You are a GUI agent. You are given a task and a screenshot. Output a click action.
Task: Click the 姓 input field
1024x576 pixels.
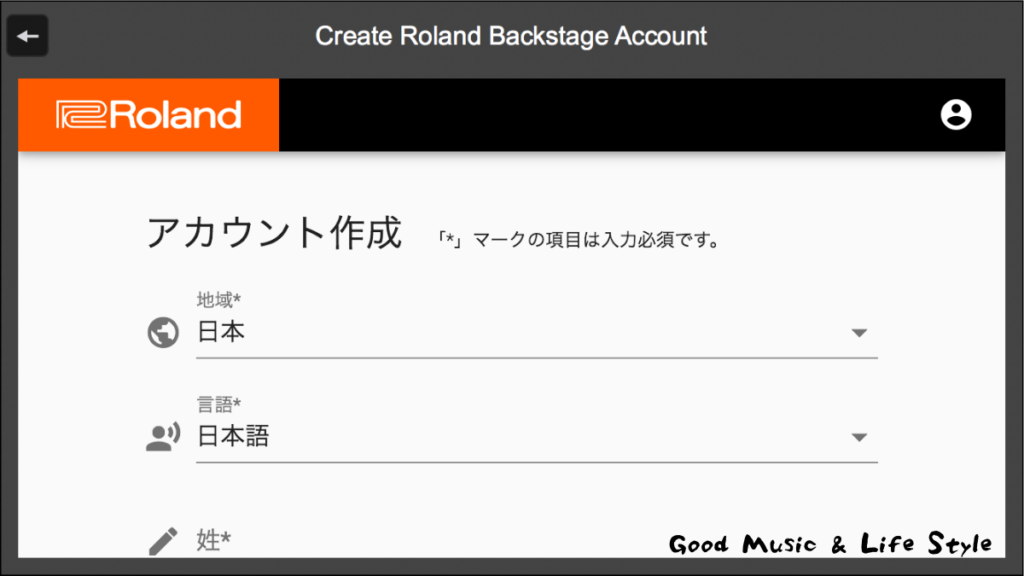point(537,541)
